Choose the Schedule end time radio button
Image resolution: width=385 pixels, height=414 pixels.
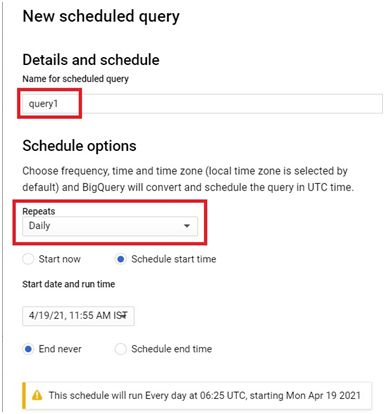[121, 349]
